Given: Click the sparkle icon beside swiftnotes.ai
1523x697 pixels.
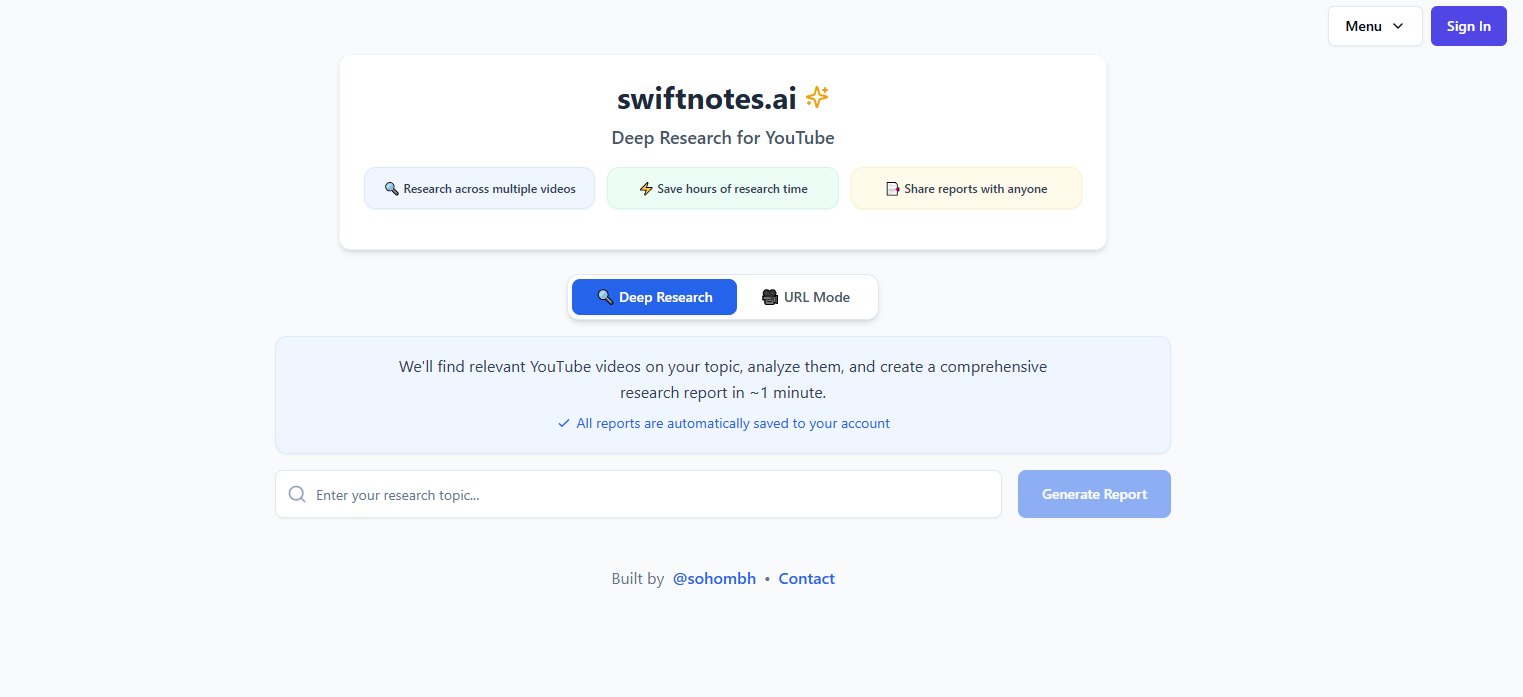Looking at the screenshot, I should [817, 98].
